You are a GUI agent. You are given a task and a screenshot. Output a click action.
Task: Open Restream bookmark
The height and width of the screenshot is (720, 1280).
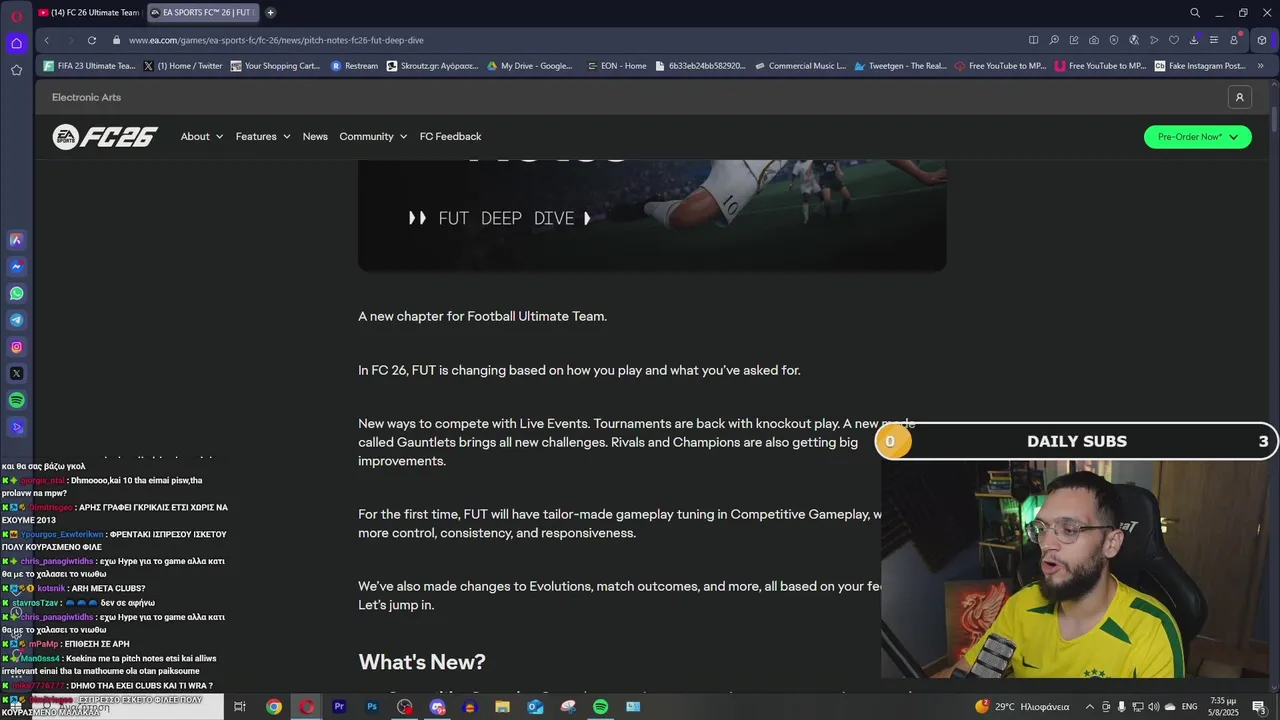coord(354,66)
